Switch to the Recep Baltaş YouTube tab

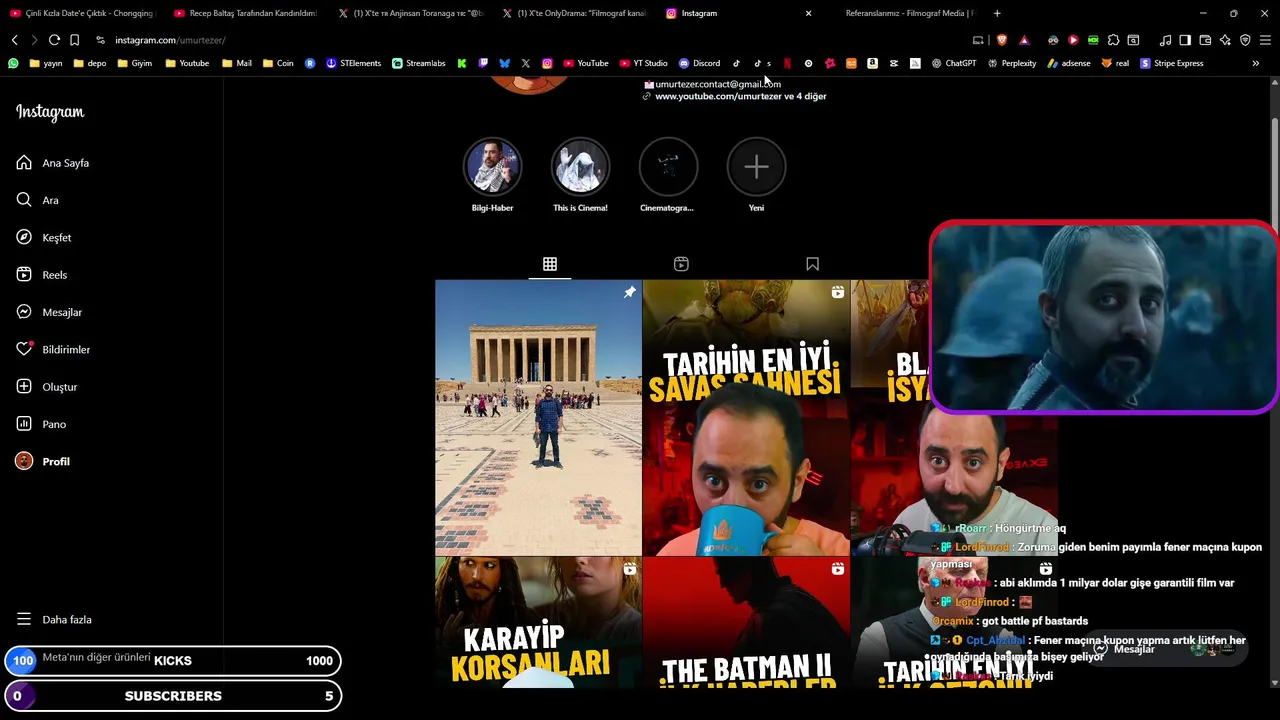click(x=245, y=13)
